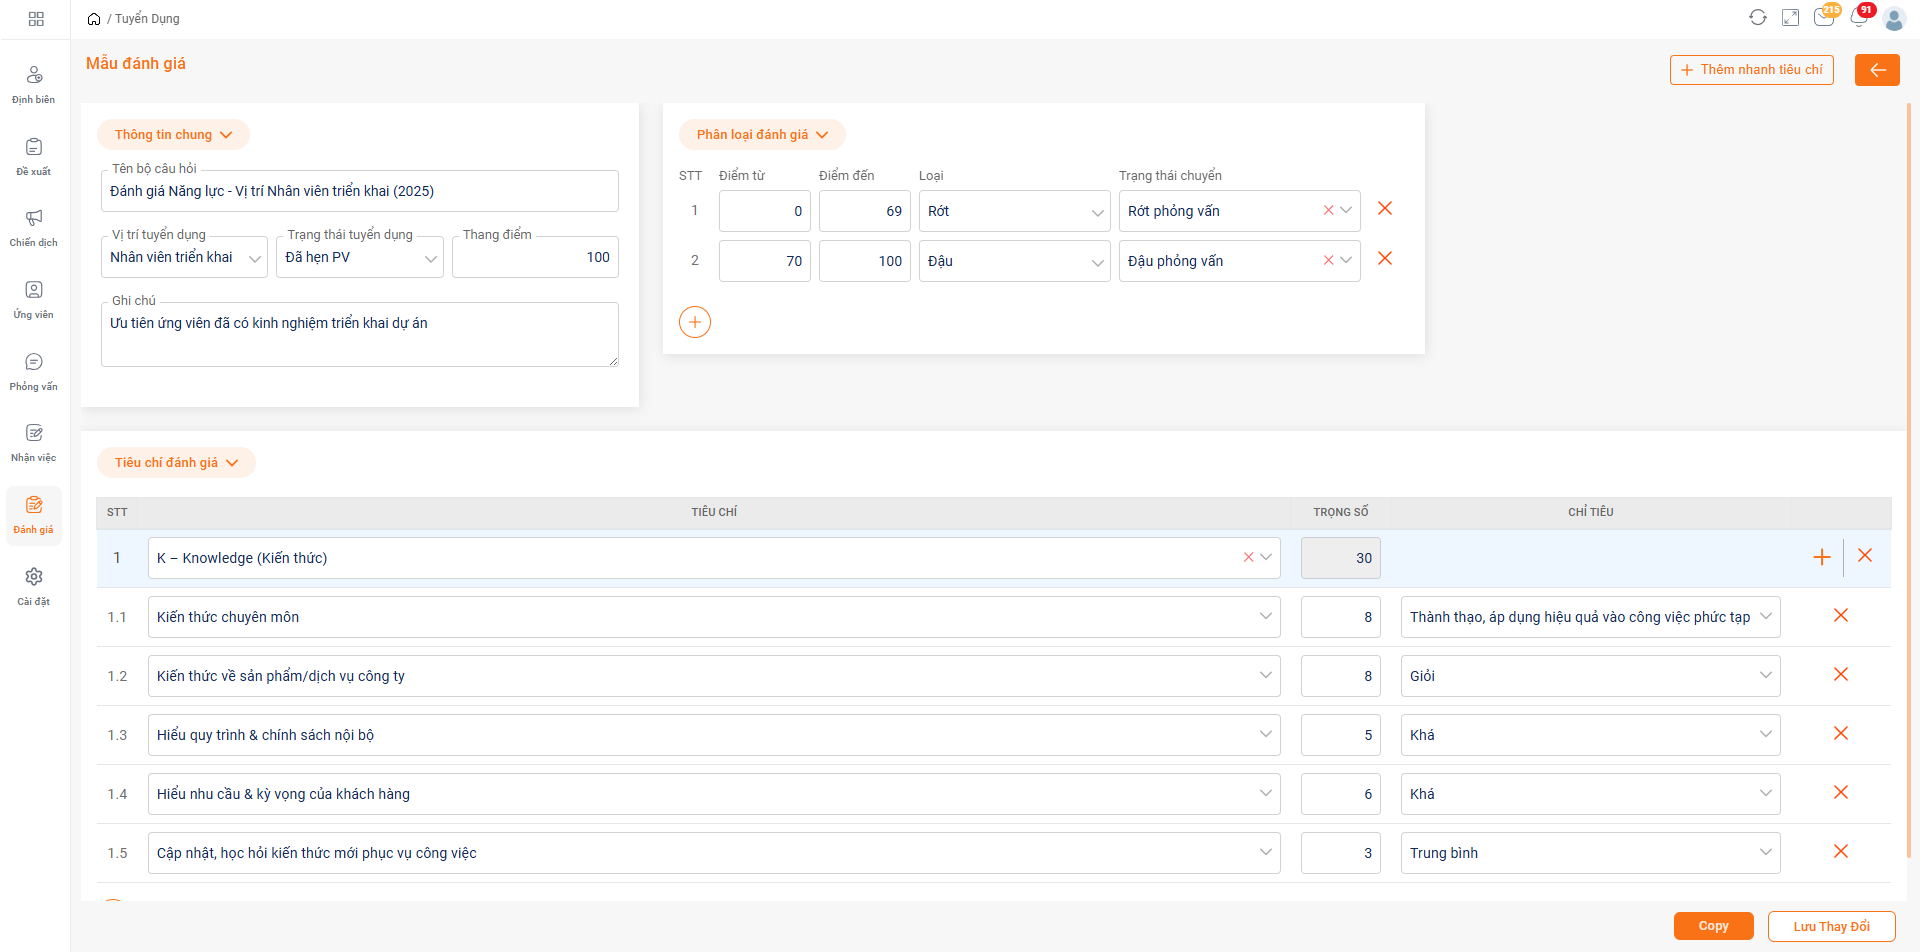This screenshot has width=1920, height=952.
Task: Open Phỏng vấn sidebar menu
Action: click(34, 371)
